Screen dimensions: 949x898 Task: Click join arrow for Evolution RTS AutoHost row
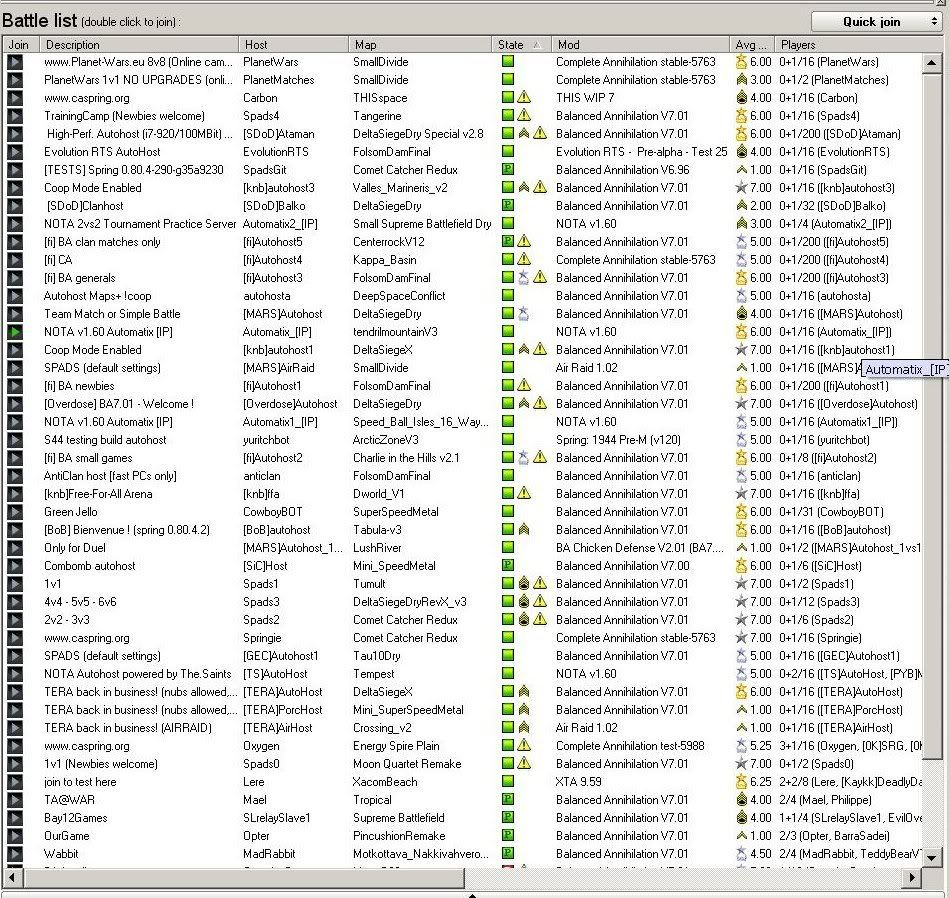pos(15,152)
